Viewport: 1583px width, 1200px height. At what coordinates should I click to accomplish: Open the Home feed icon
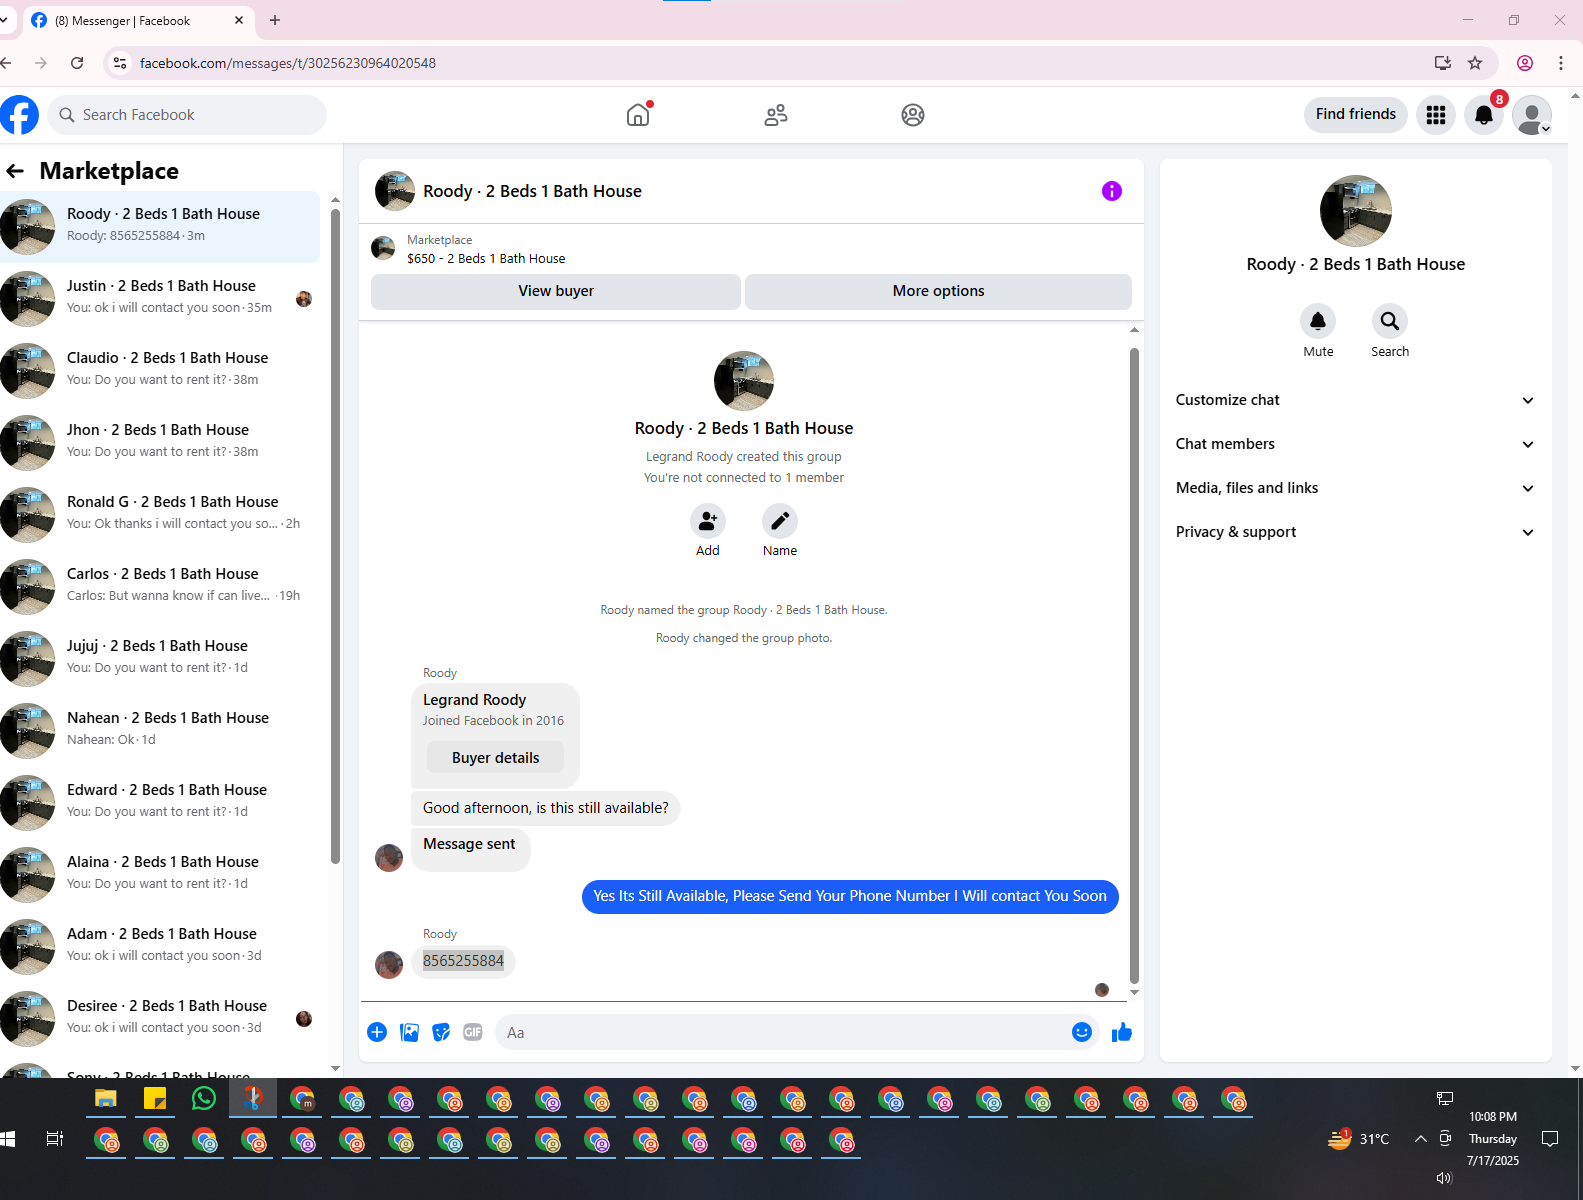tap(638, 115)
